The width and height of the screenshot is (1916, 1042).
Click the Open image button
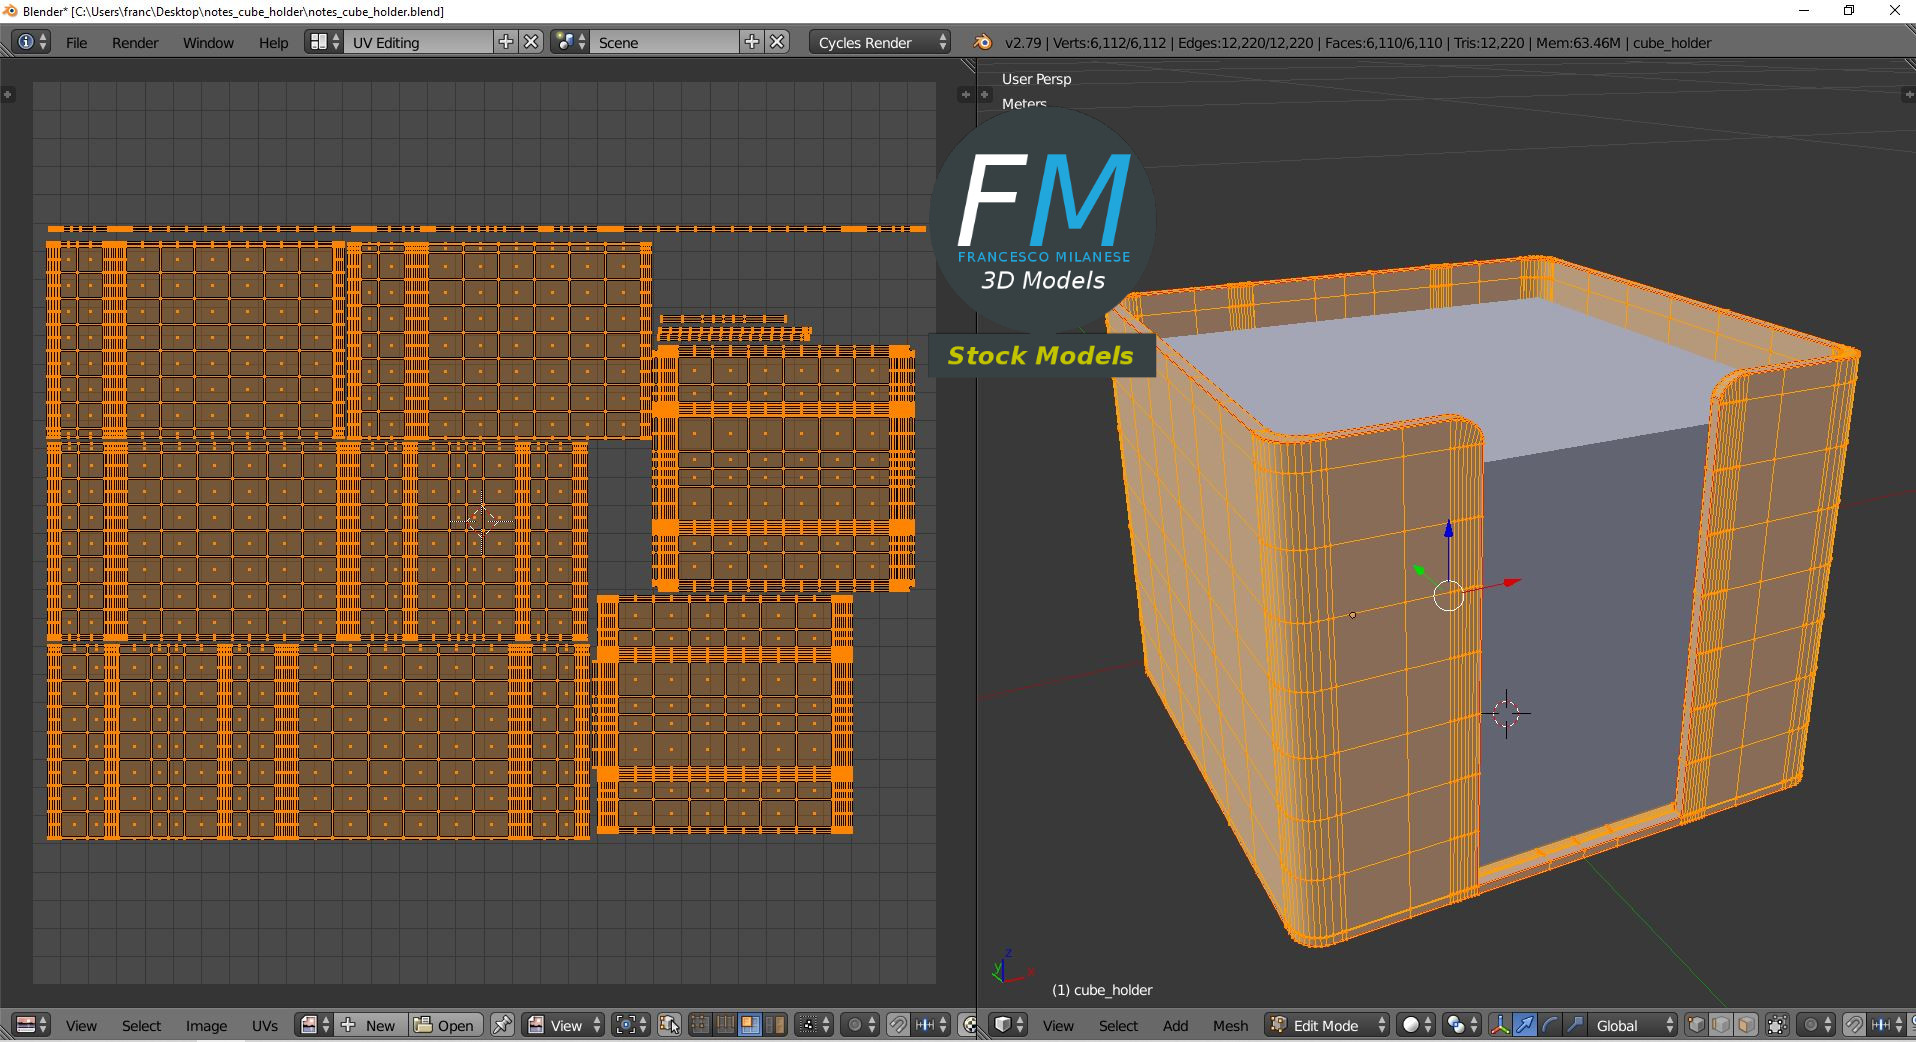coord(445,1025)
